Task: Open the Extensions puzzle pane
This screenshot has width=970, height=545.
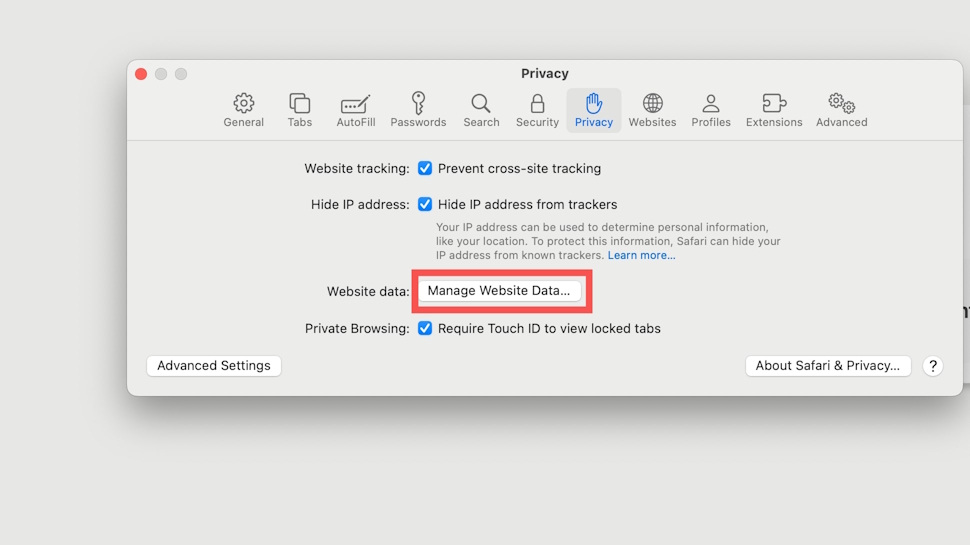Action: pyautogui.click(x=774, y=110)
